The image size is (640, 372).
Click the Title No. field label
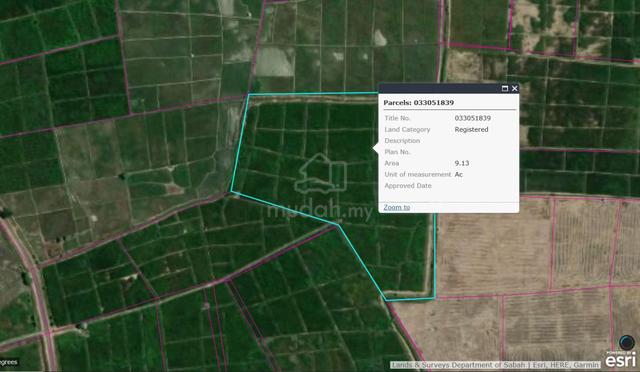(x=397, y=118)
